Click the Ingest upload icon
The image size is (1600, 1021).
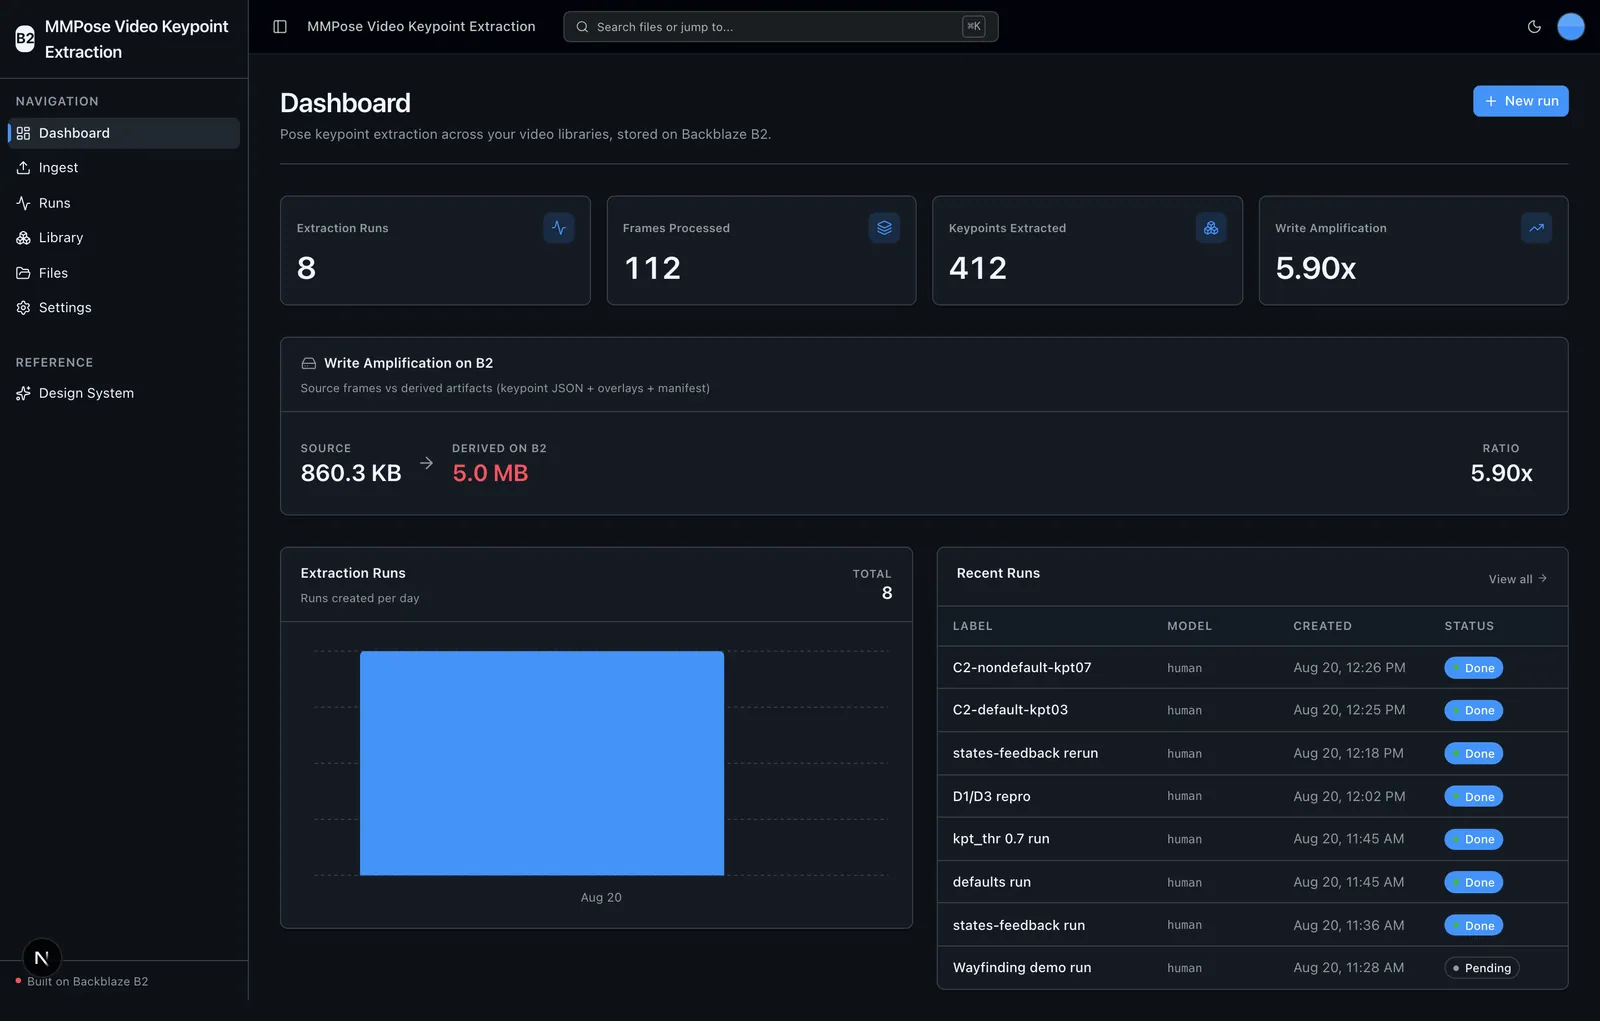pyautogui.click(x=23, y=168)
